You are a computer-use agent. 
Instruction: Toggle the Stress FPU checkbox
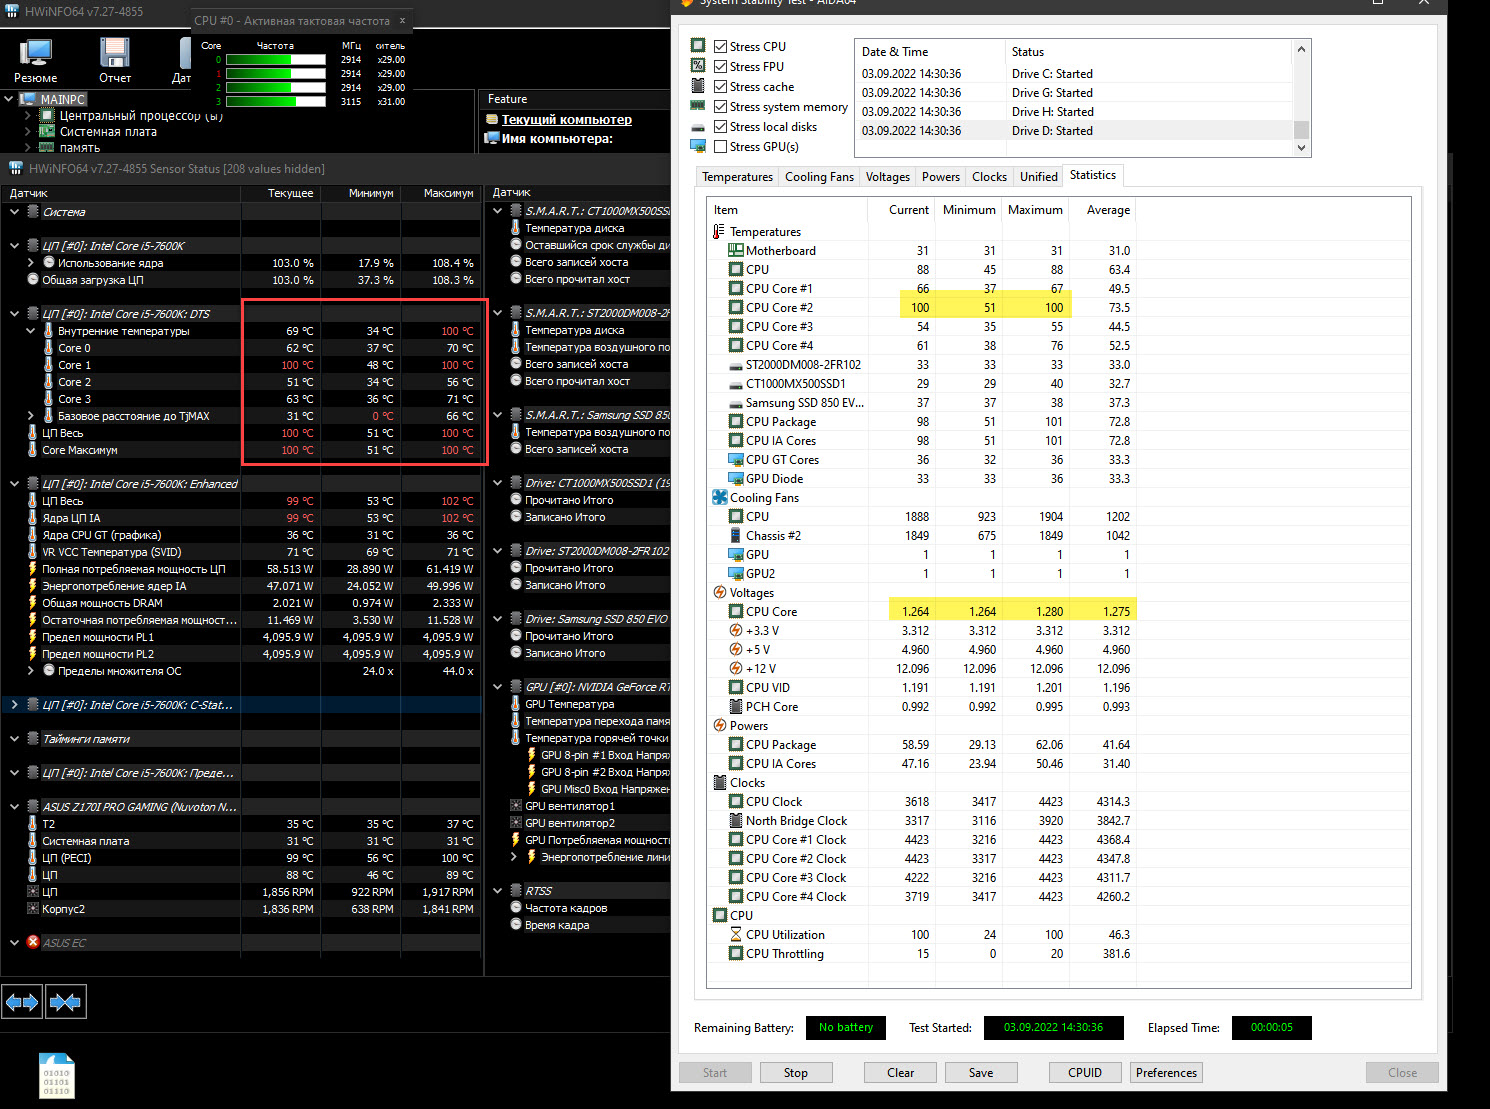pos(720,67)
